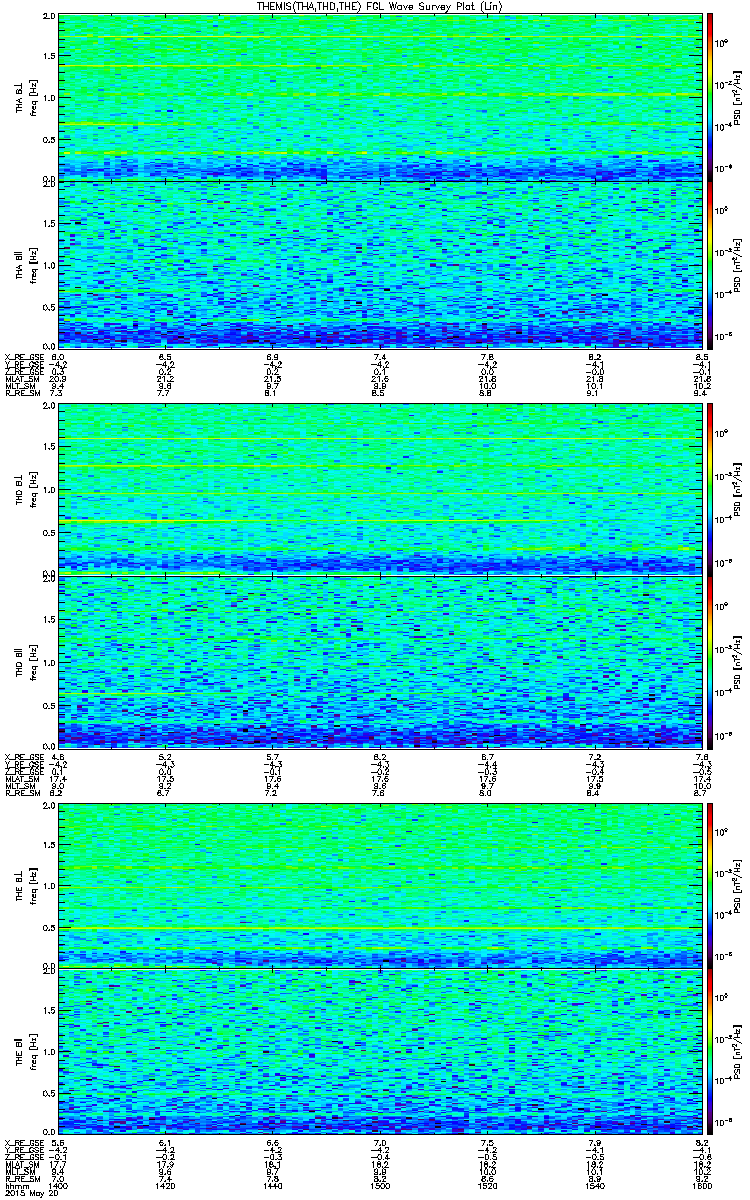Click the color bar beside THD B-perpendicular panel
750x1200 pixels.
[x=711, y=490]
